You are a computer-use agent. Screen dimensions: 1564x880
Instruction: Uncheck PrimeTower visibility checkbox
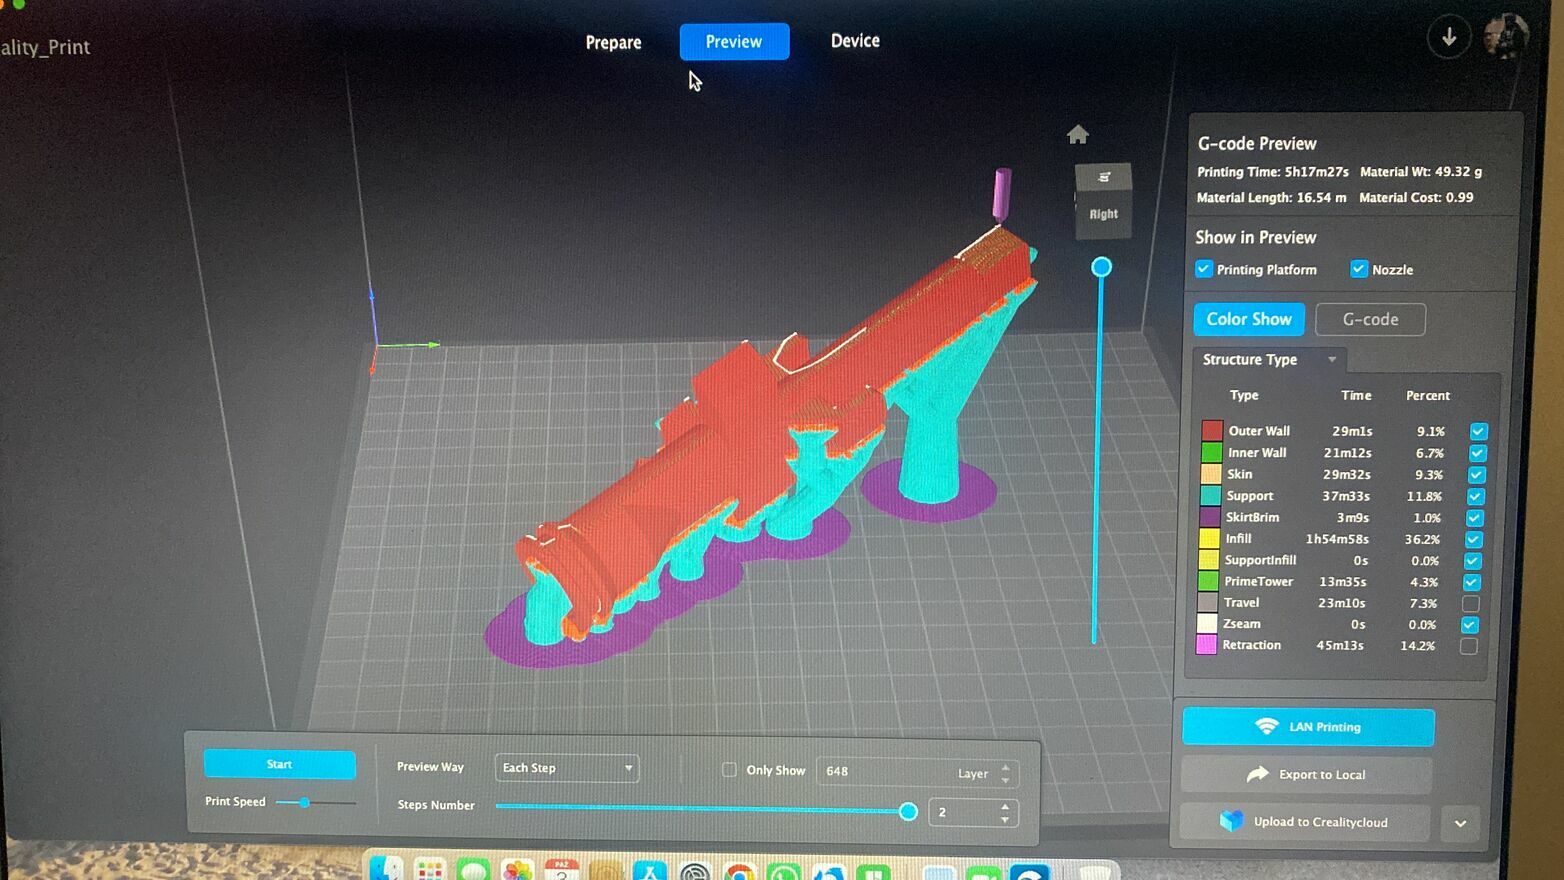click(x=1471, y=582)
